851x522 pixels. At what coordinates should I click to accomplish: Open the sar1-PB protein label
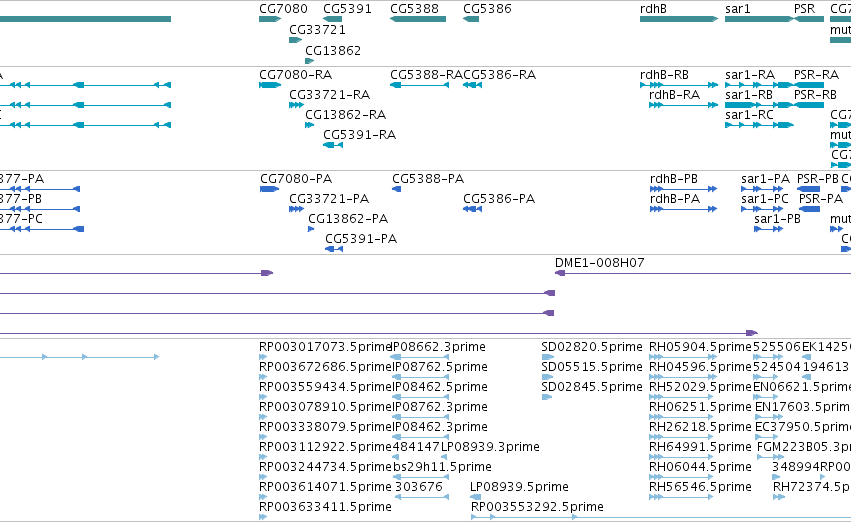[778, 219]
